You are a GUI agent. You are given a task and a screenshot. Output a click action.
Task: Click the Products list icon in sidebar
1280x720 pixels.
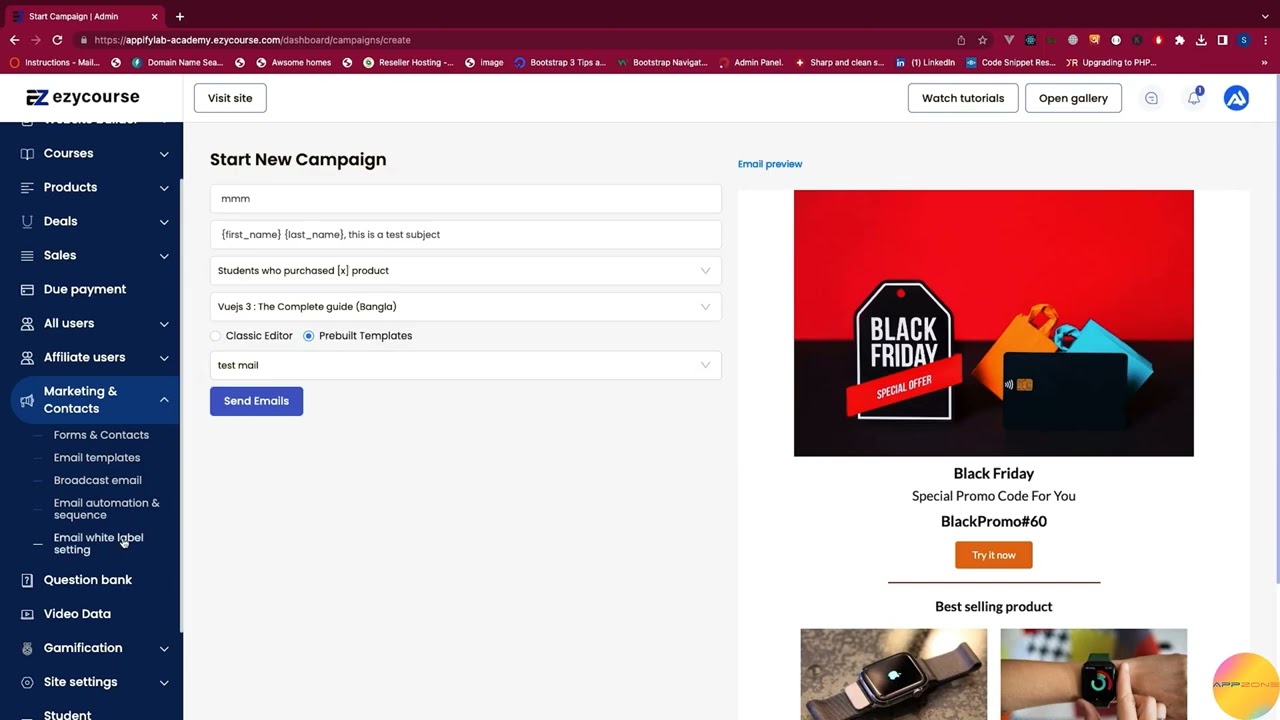(27, 187)
